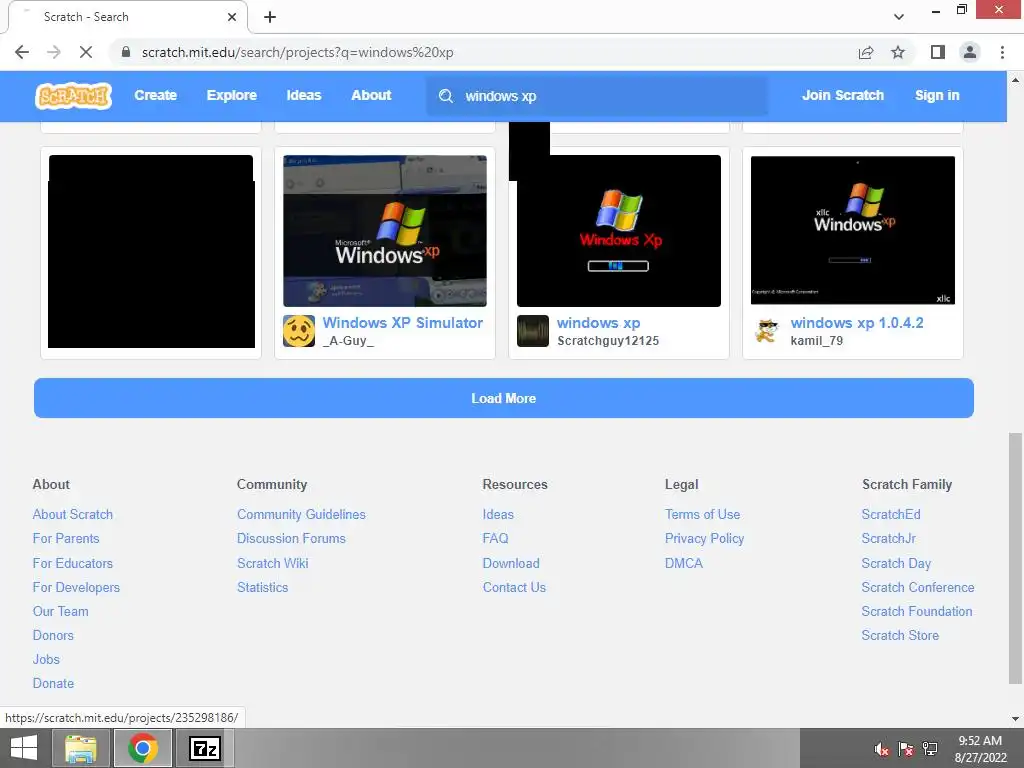Image resolution: width=1024 pixels, height=768 pixels.
Task: Open Scratch Foundation link
Action: coord(916,611)
